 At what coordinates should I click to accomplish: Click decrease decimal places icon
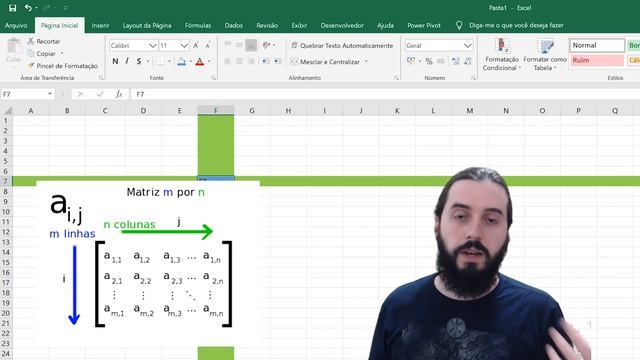click(468, 61)
